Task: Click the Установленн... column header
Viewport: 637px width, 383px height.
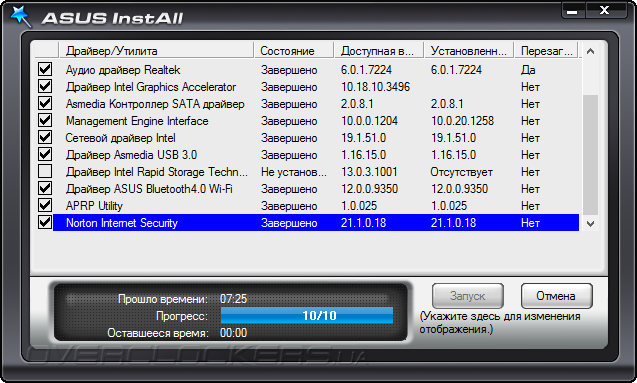Action: 469,51
